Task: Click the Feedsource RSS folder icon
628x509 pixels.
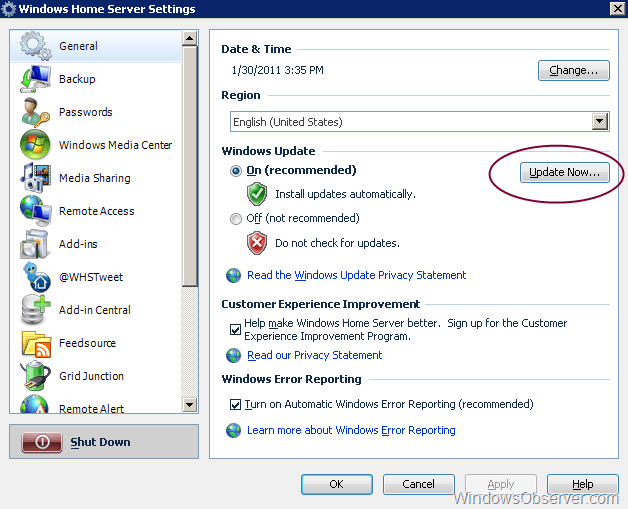Action: point(36,343)
